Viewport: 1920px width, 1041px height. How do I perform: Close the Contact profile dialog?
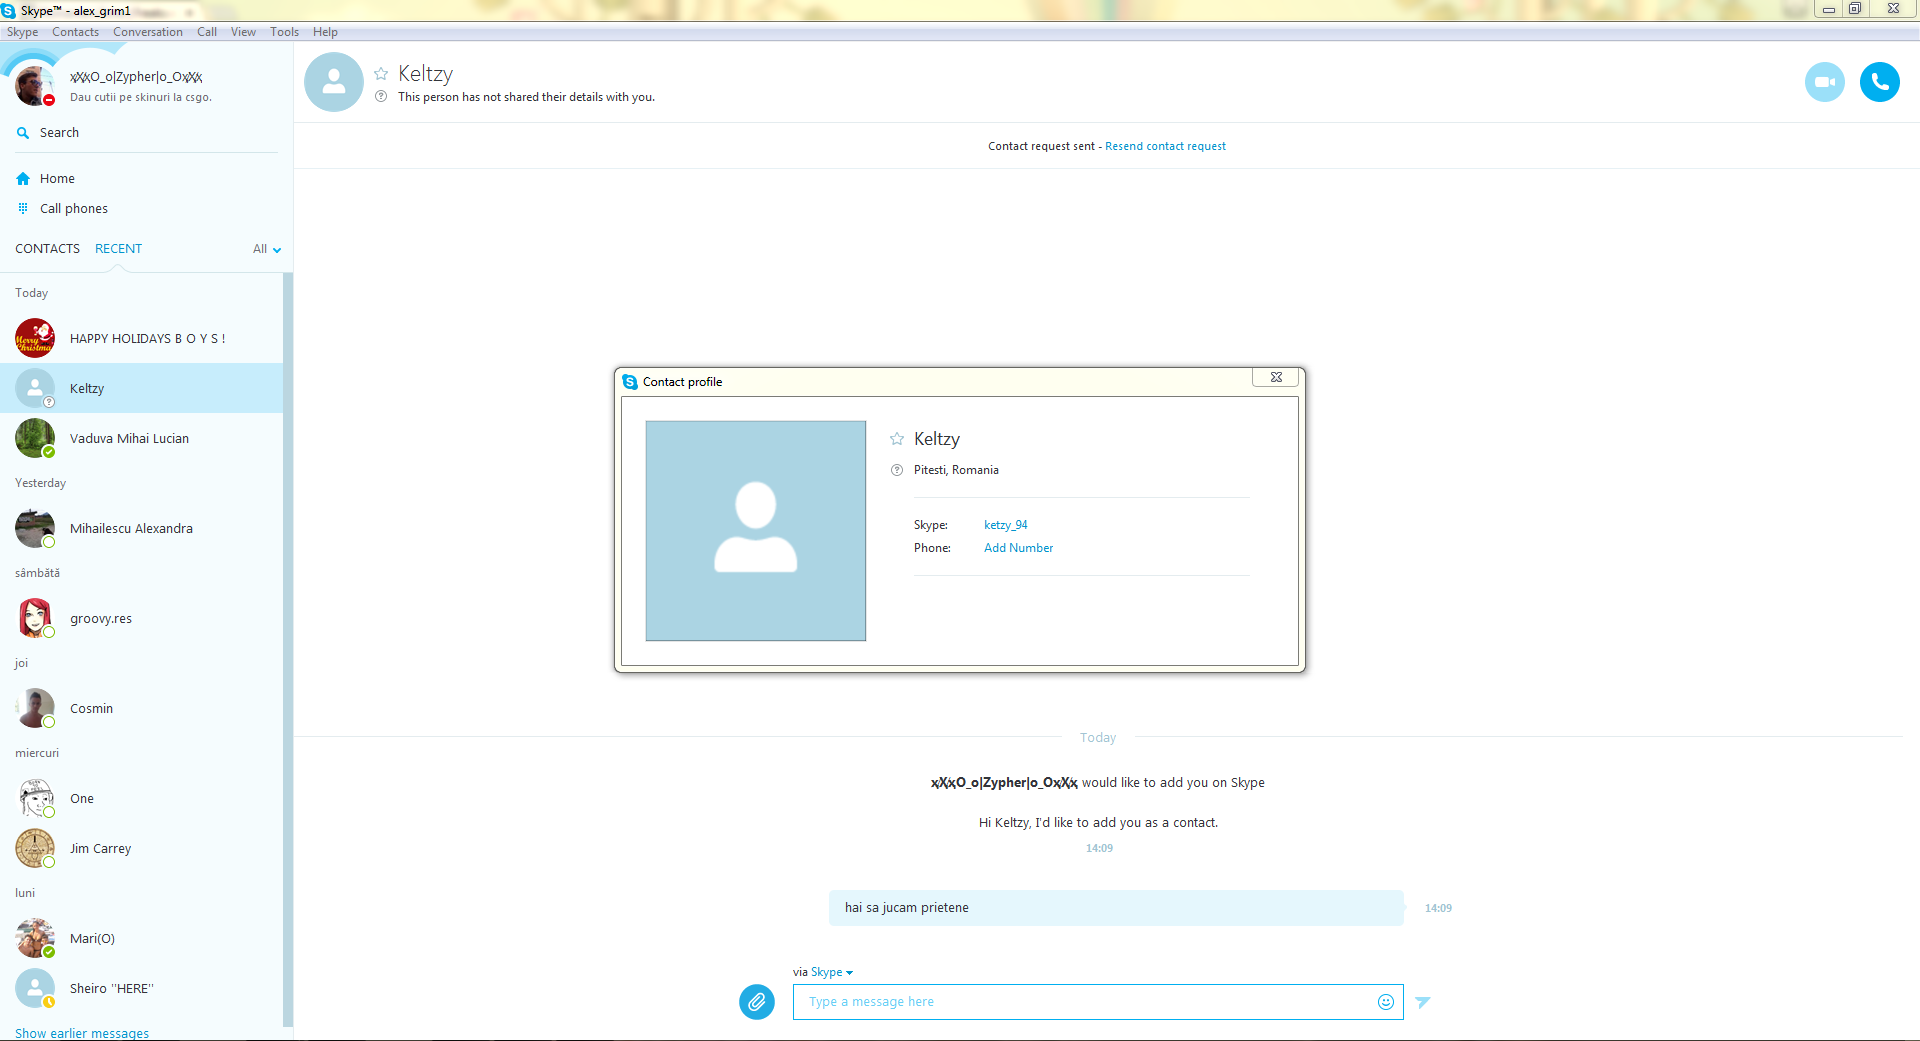(x=1276, y=377)
